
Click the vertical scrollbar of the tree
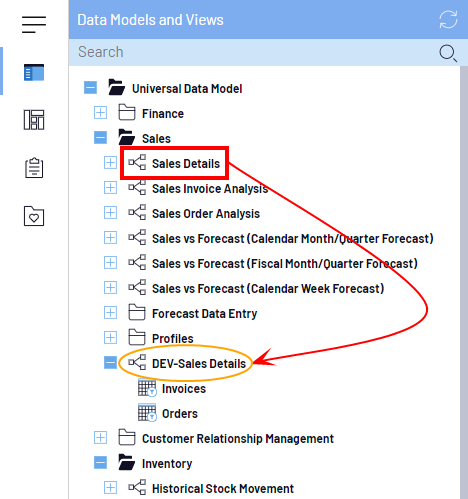(464, 282)
